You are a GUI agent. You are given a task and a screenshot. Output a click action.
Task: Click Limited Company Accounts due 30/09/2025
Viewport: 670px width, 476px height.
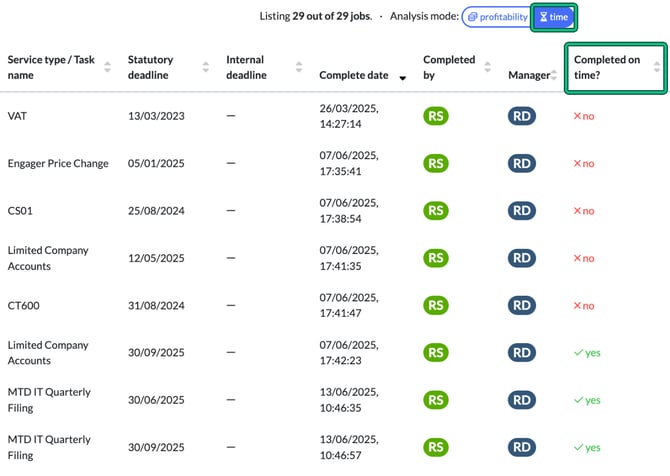[x=48, y=353]
